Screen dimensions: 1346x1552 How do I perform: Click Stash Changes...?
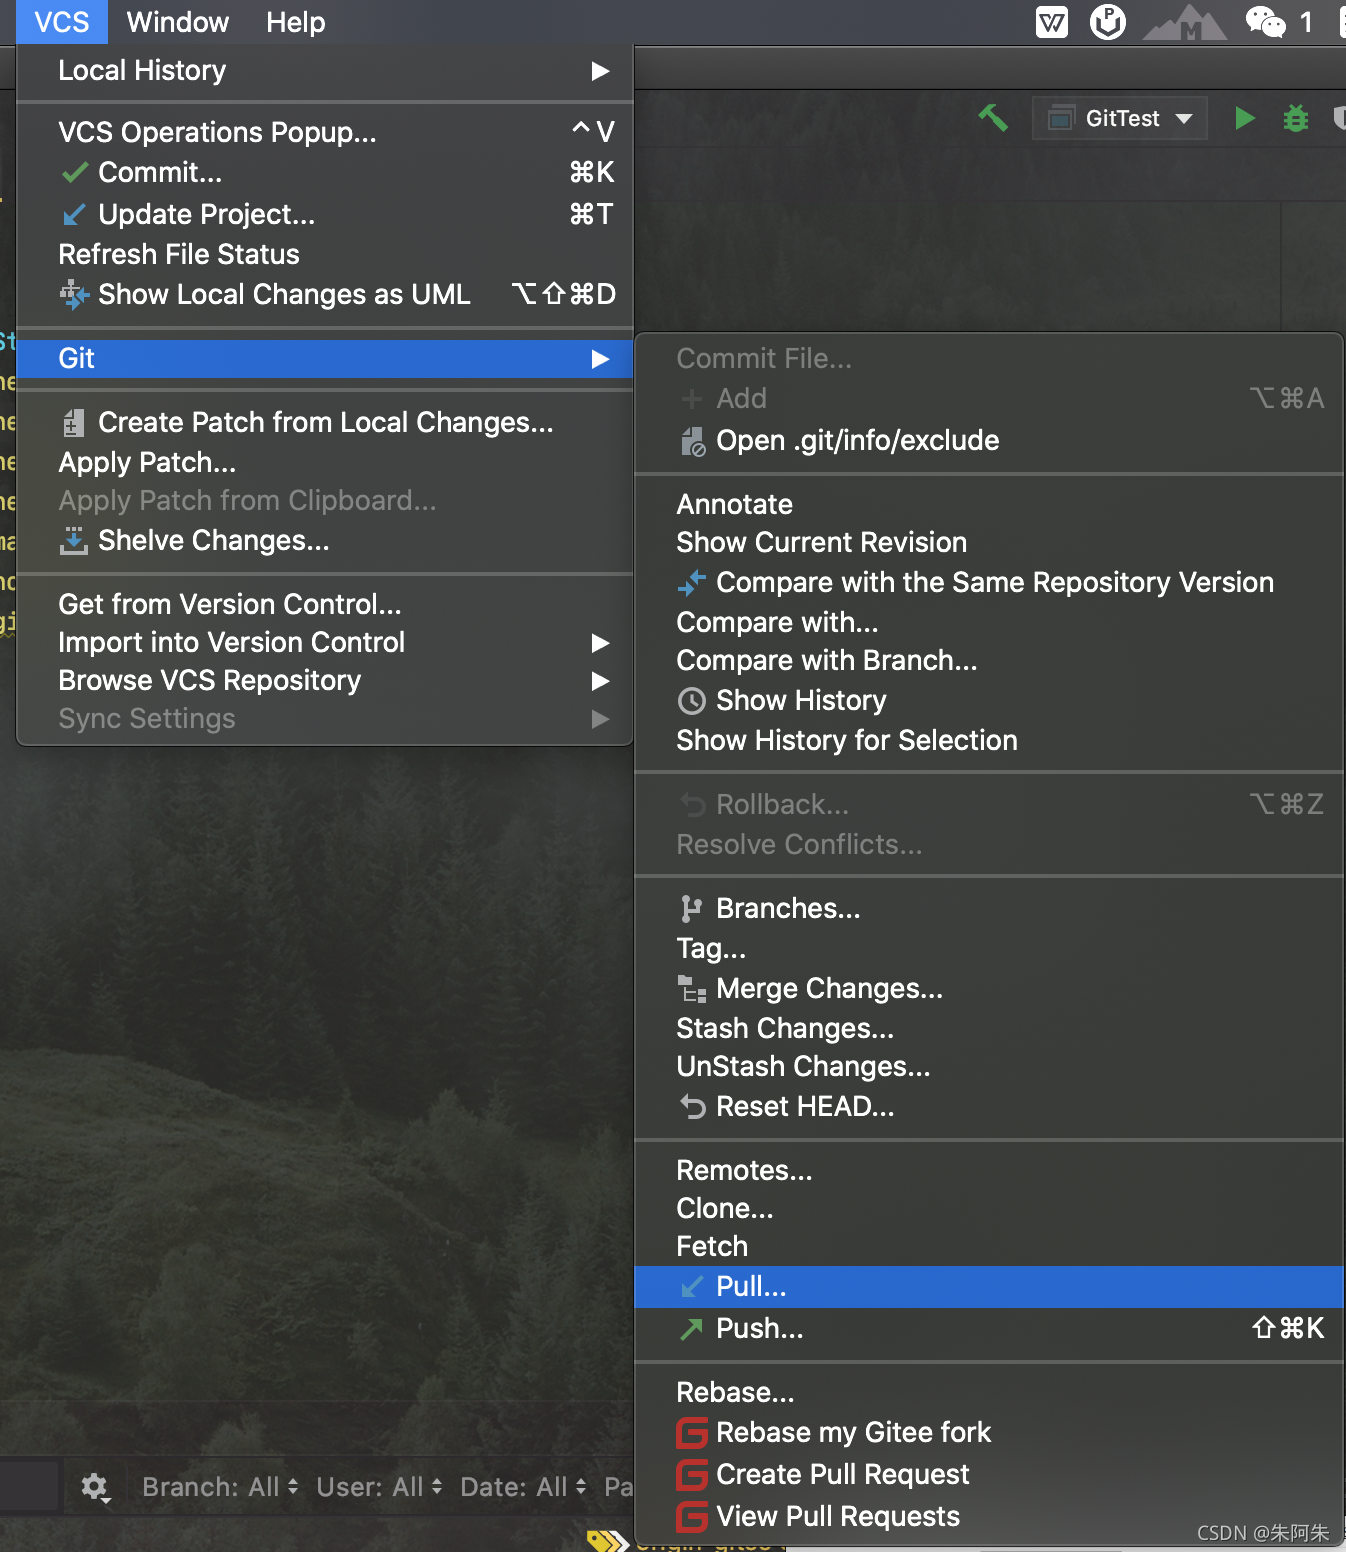tap(988, 1028)
